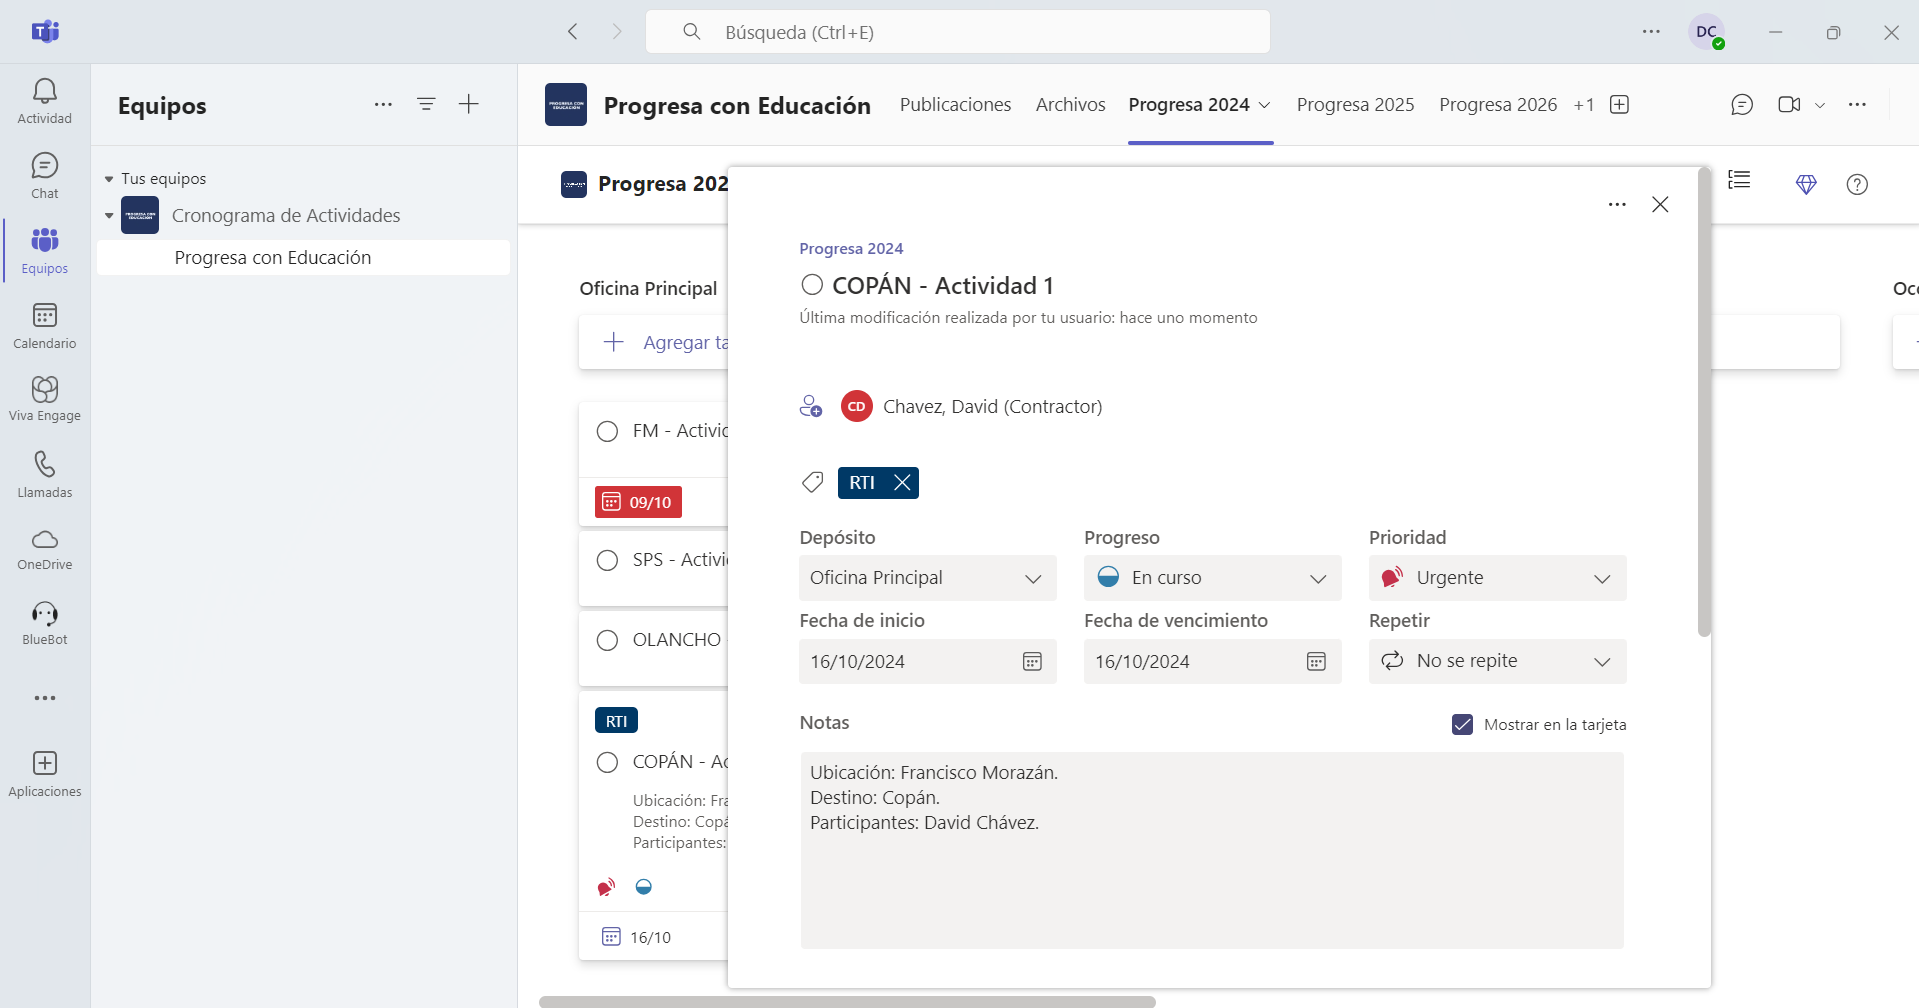Expand meeting options chevron
This screenshot has width=1919, height=1008.
[x=1820, y=105]
